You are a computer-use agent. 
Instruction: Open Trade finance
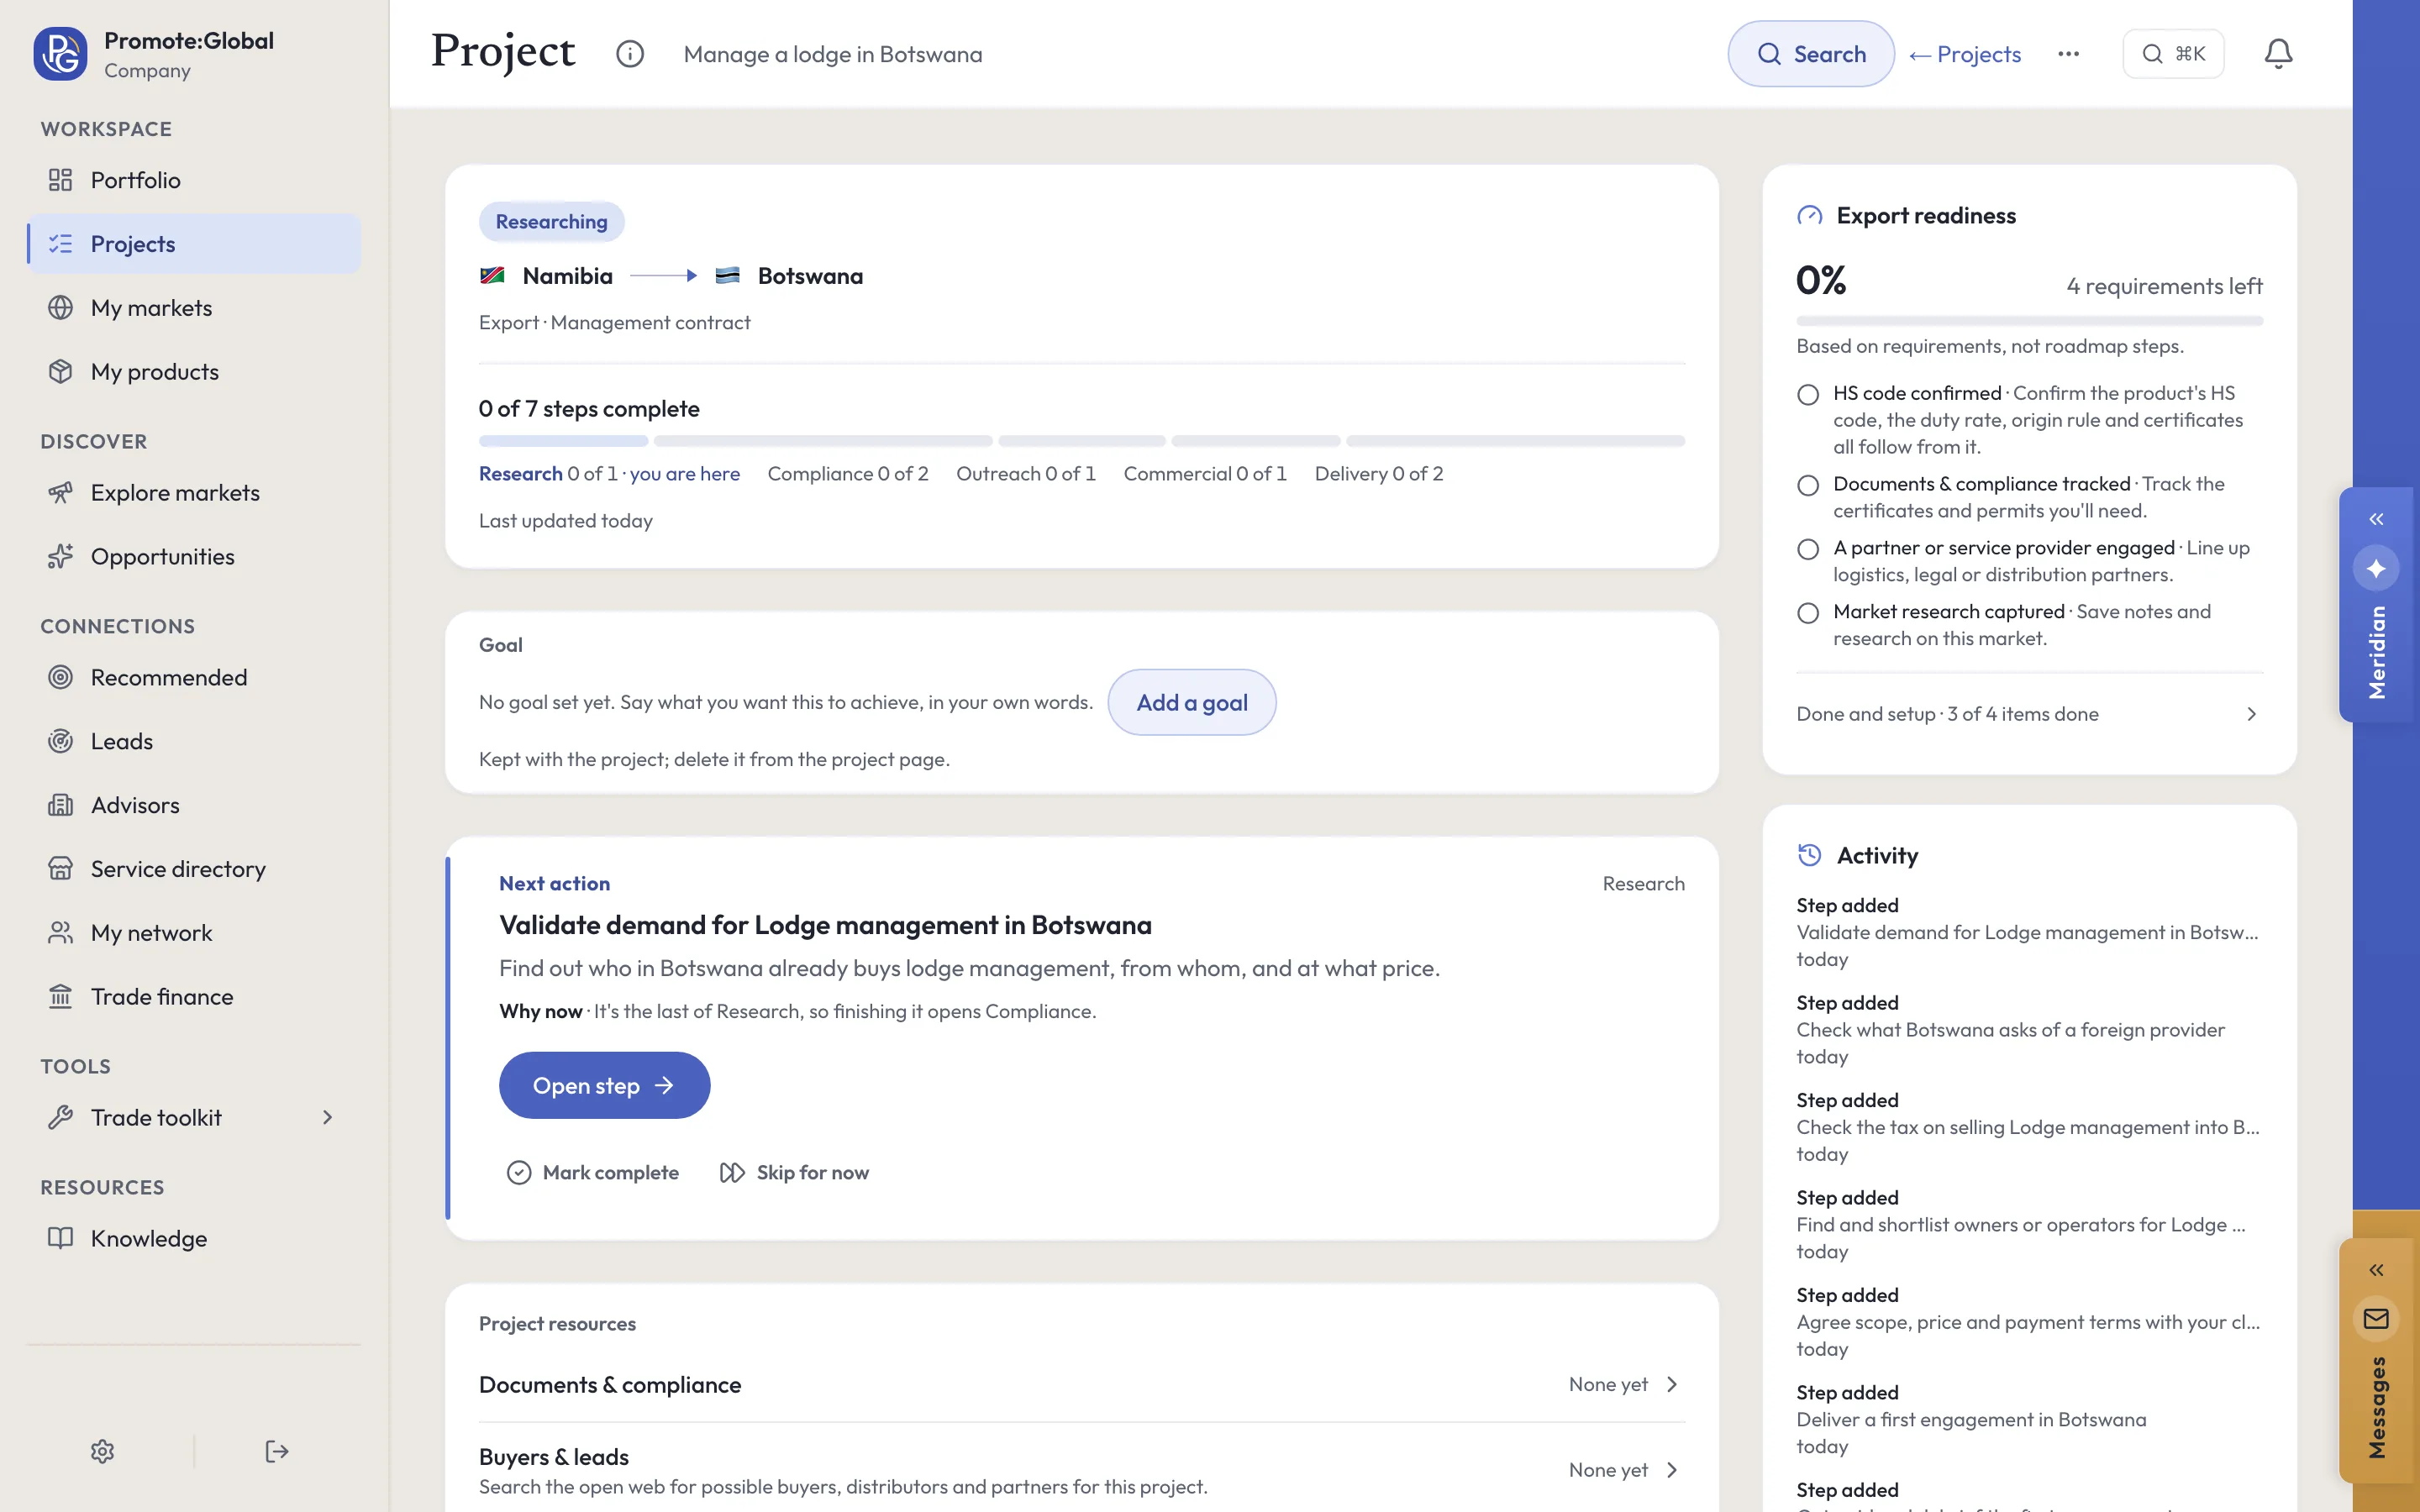point(194,997)
